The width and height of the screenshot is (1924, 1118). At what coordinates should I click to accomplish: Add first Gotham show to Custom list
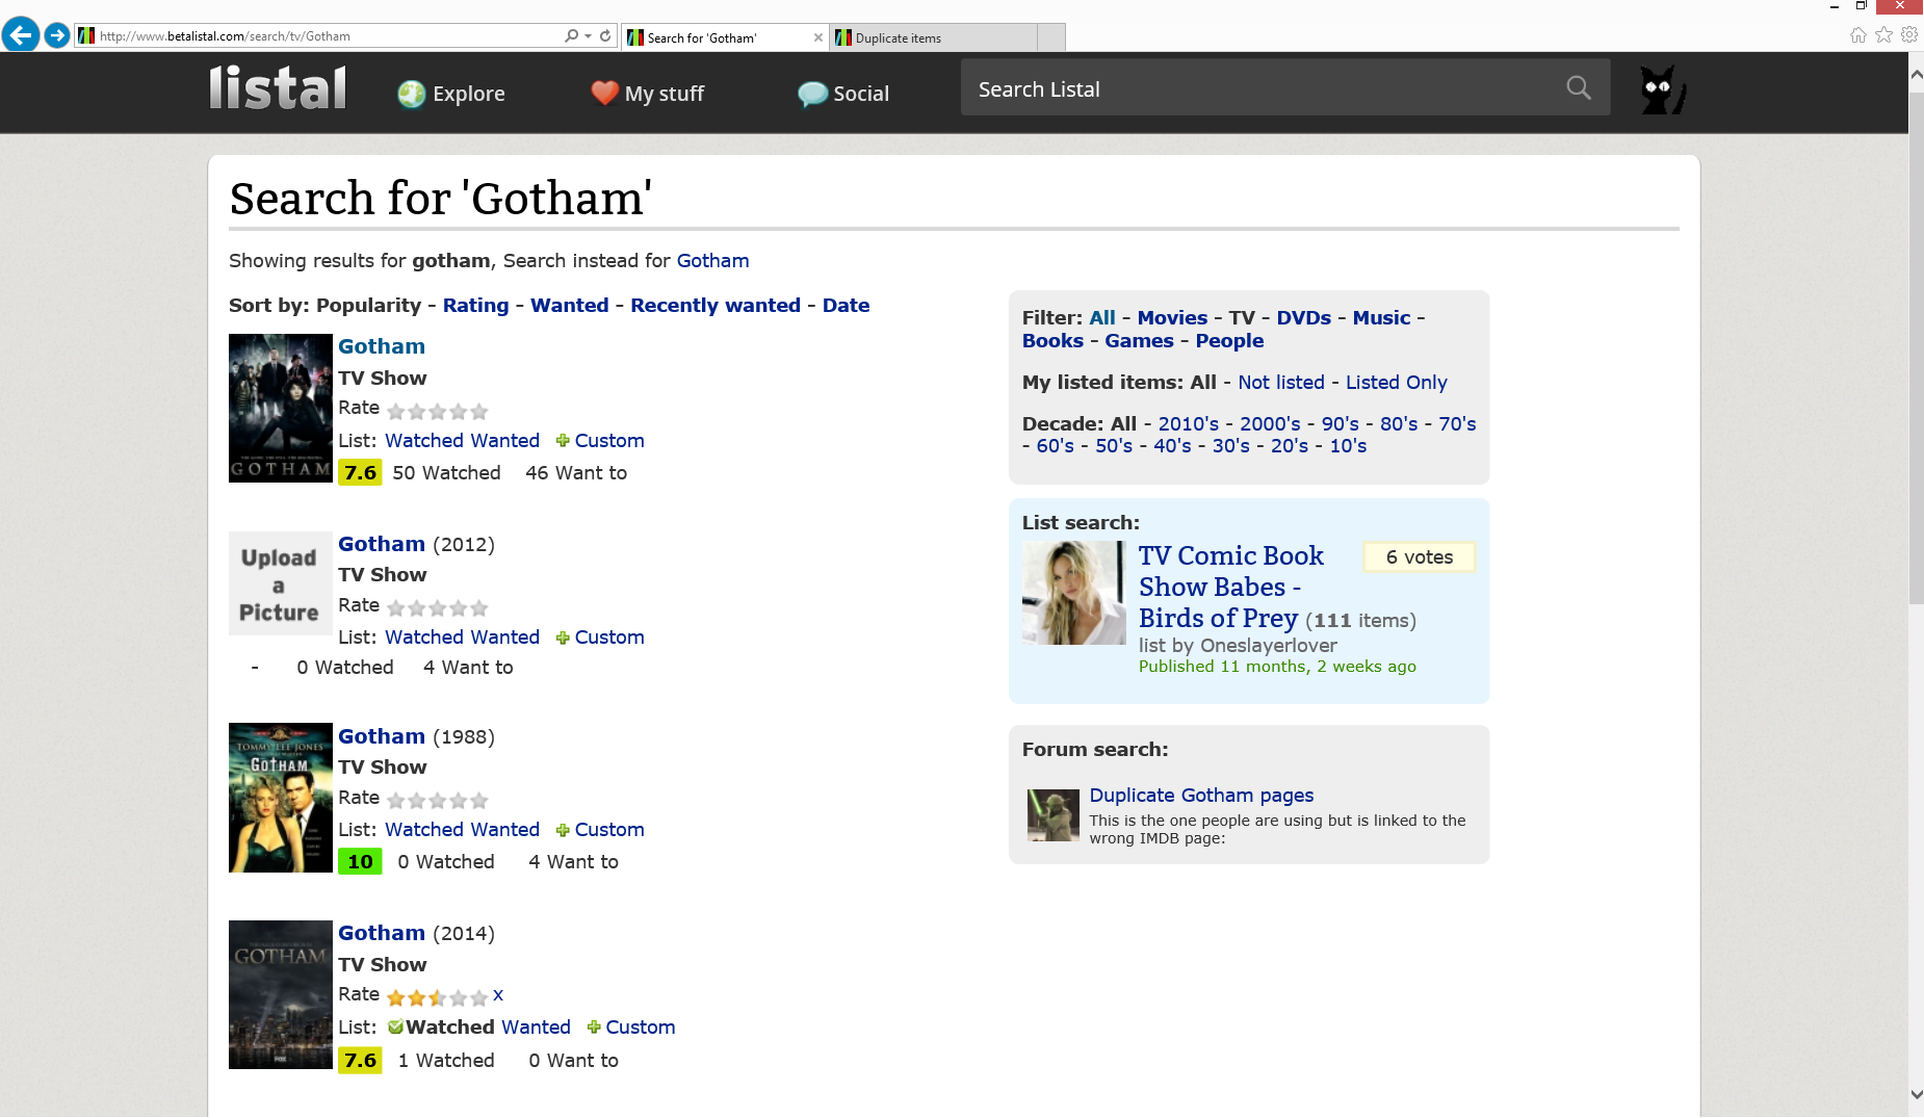[600, 441]
